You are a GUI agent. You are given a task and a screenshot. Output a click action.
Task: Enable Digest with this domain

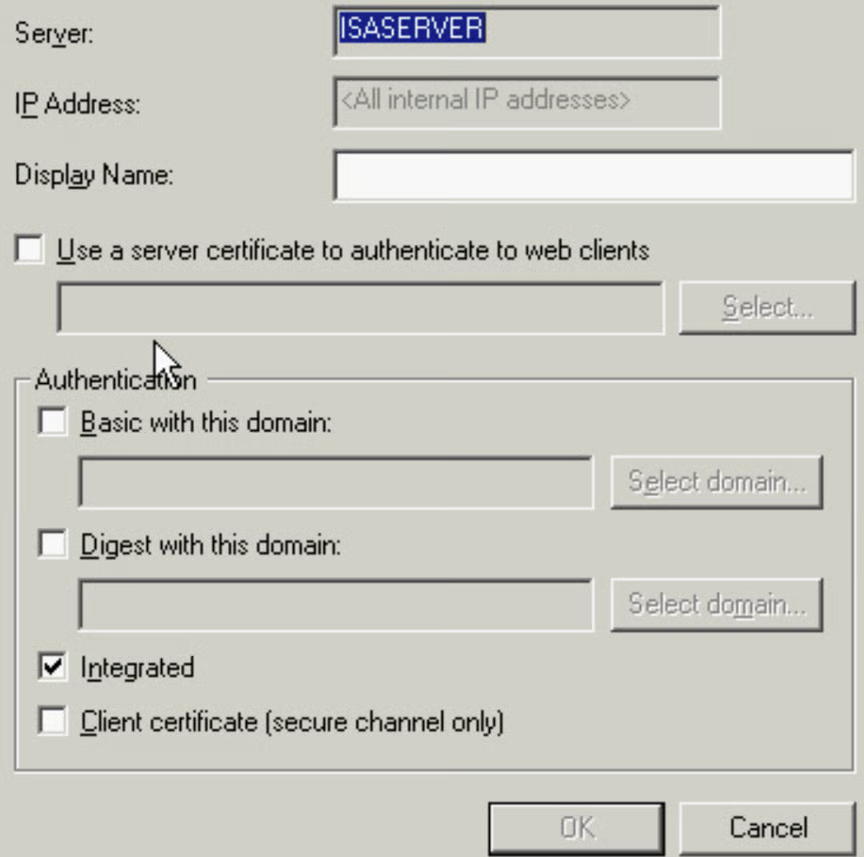coord(52,544)
